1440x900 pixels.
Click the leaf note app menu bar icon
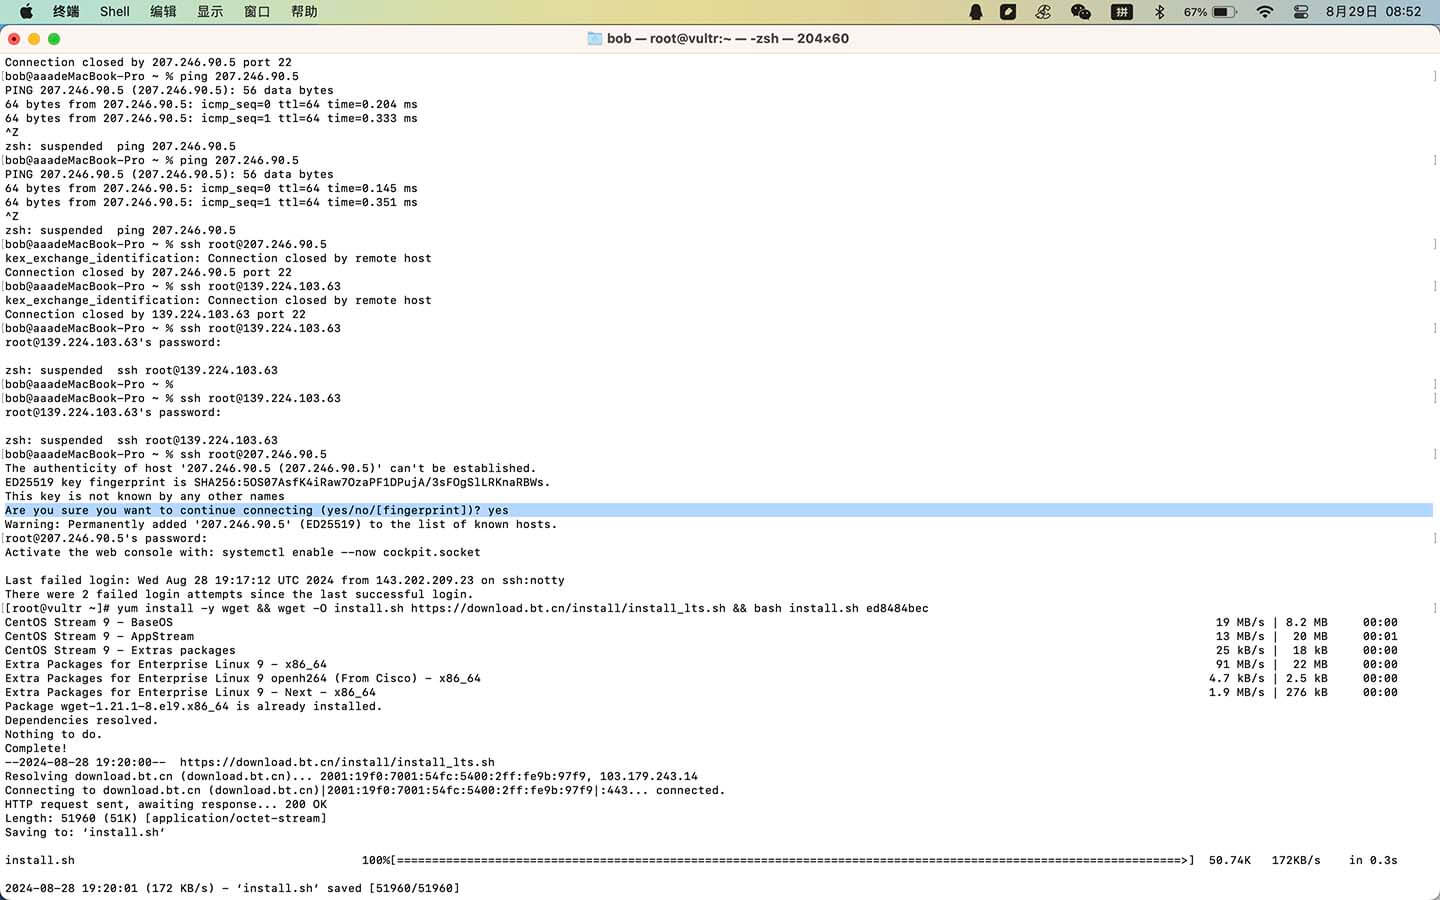pyautogui.click(x=1008, y=12)
